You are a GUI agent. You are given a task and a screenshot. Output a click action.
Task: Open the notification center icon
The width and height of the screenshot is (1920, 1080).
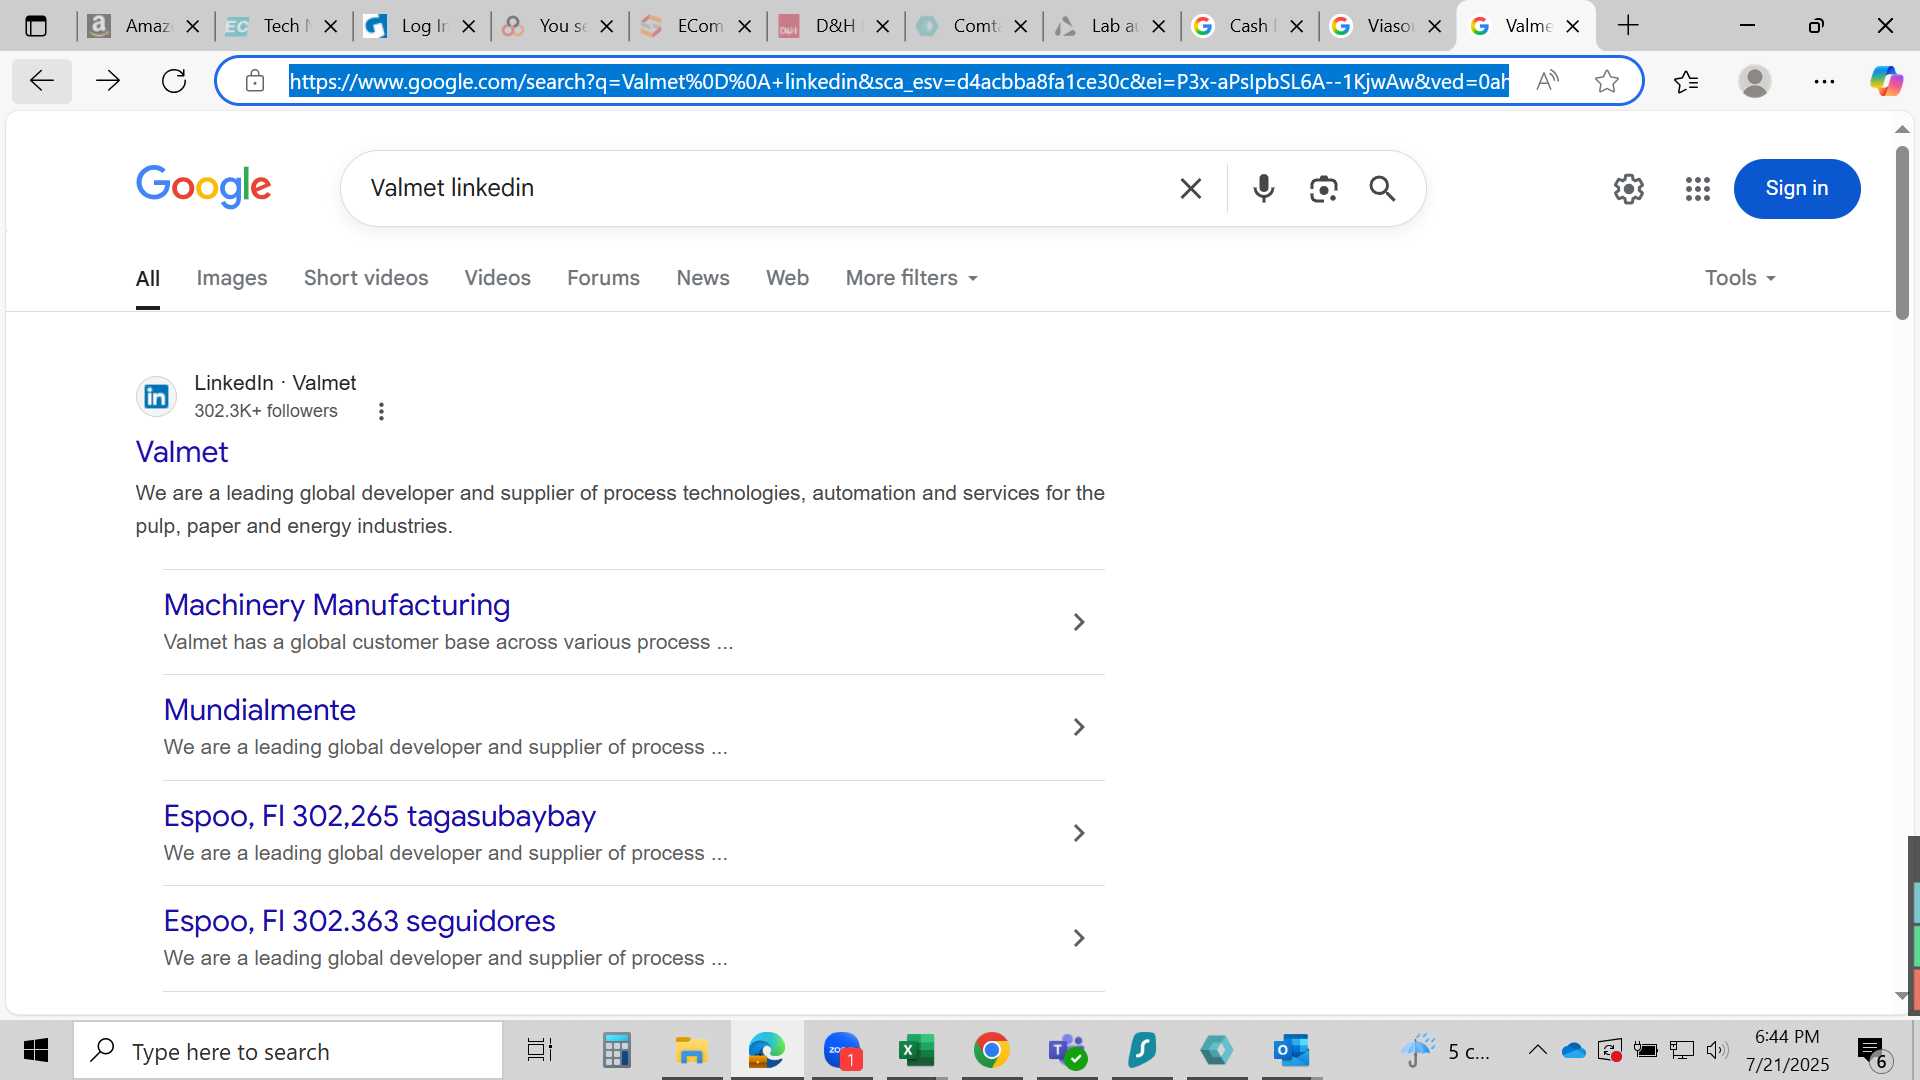[1873, 1052]
